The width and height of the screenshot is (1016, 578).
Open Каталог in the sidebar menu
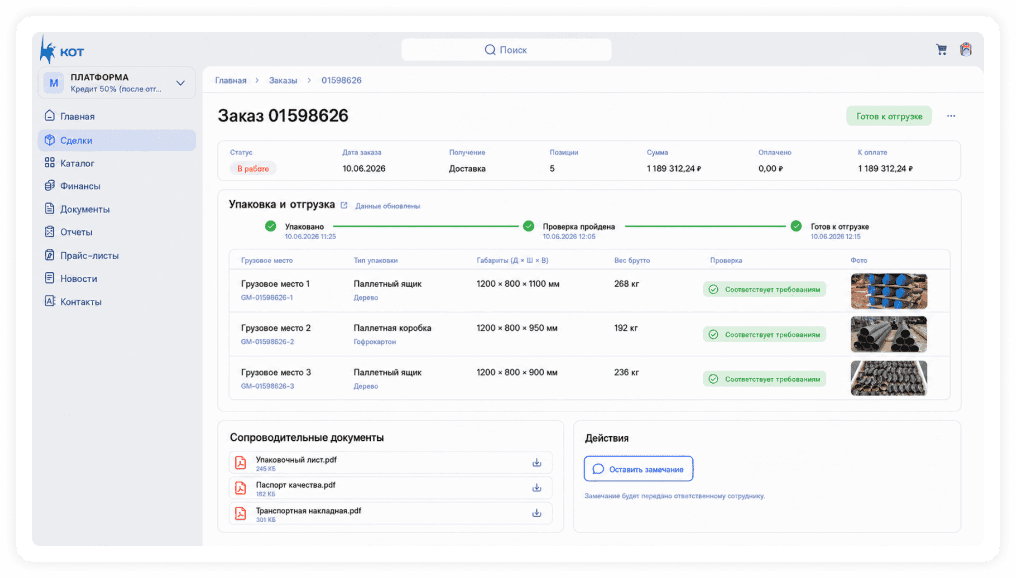click(117, 163)
